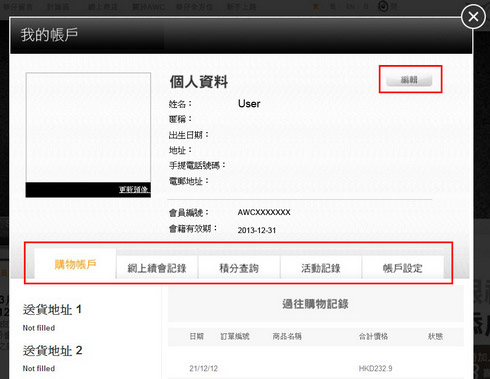Close the 我的帳戶 popup dialog
Screen dimensions: 490x379
[x=473, y=16]
